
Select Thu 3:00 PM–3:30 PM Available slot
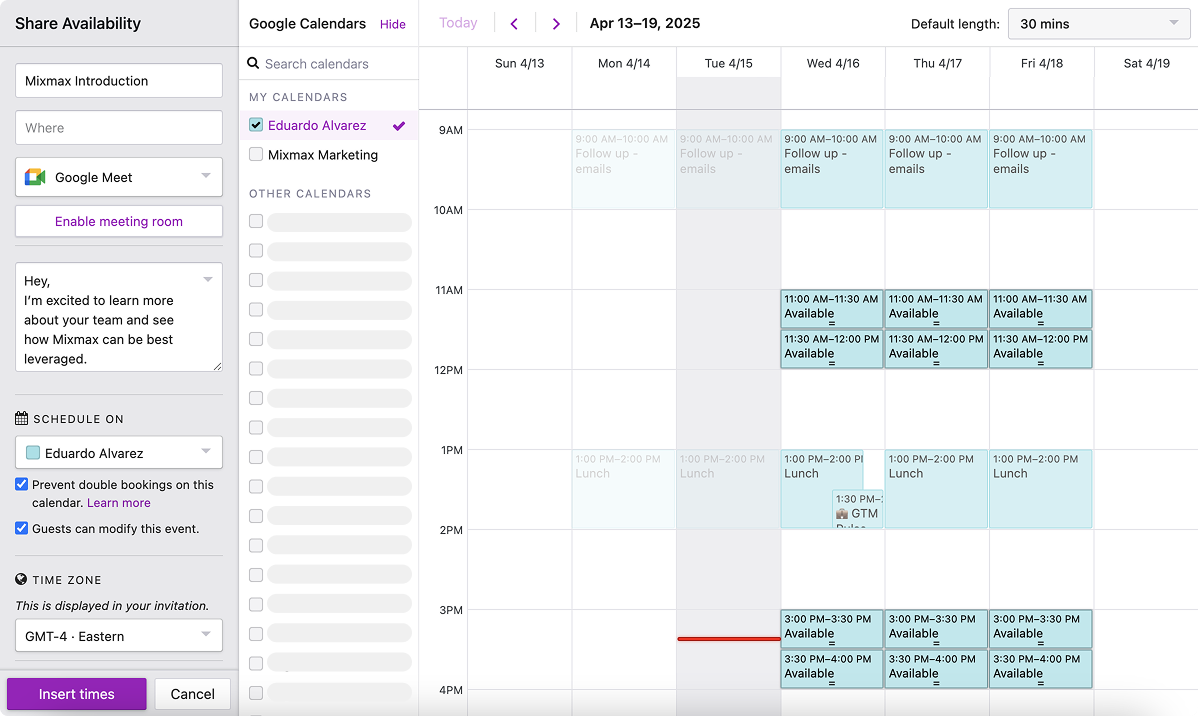(936, 628)
